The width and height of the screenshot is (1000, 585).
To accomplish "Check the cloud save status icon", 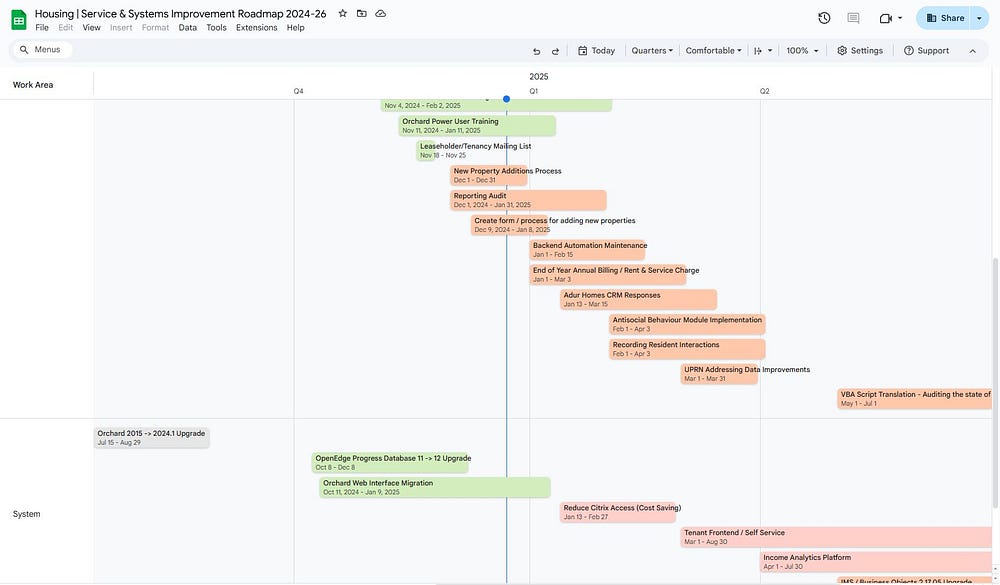I will click(381, 14).
